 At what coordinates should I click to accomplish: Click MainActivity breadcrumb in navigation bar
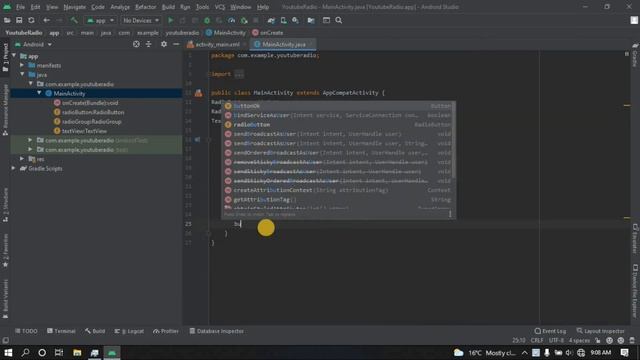coord(226,33)
